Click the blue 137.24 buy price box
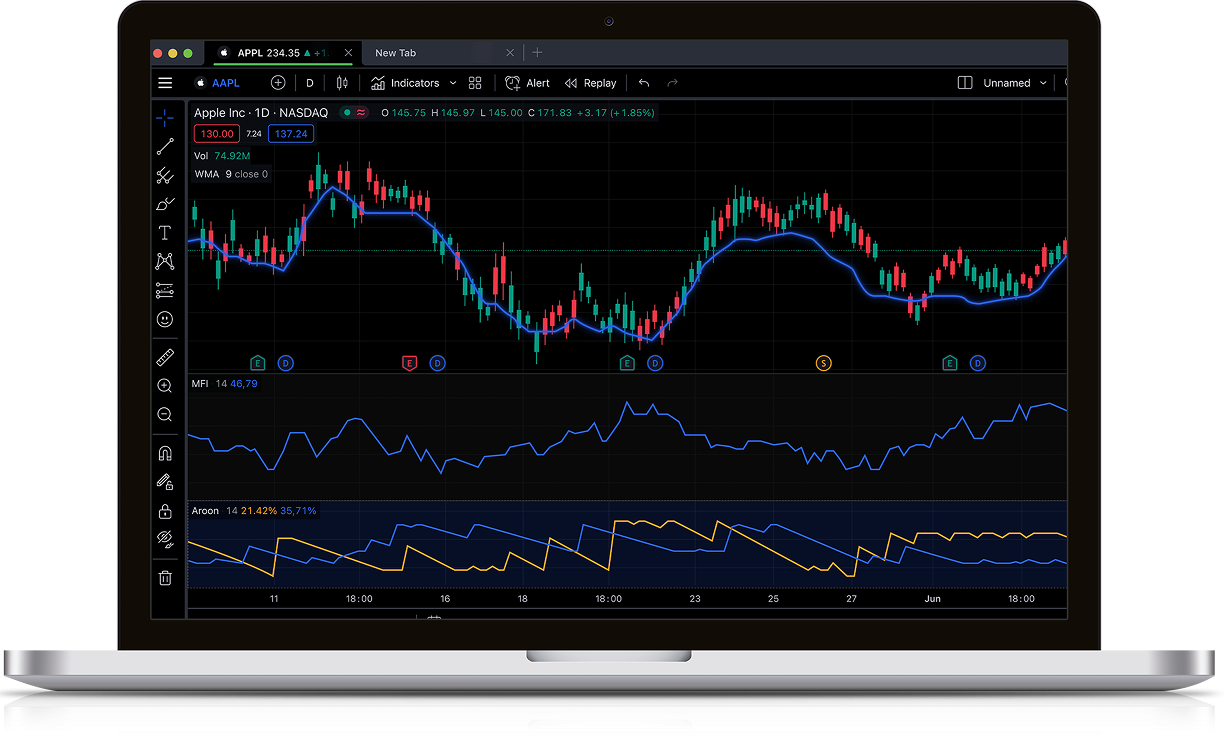The width and height of the screenshot is (1224, 748). (x=291, y=134)
